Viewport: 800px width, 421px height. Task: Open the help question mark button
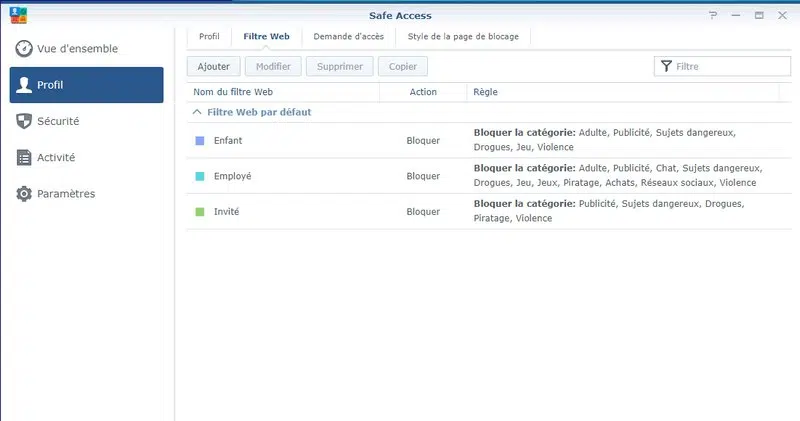[713, 15]
